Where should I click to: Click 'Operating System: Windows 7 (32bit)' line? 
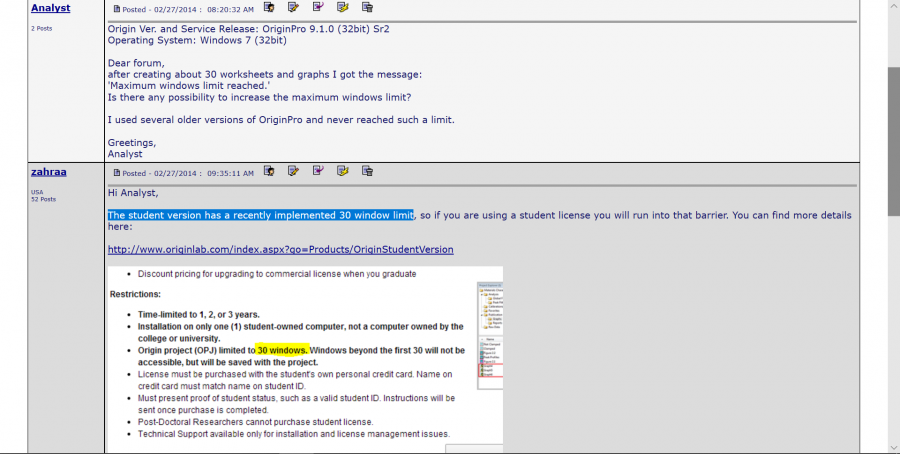tap(197, 40)
